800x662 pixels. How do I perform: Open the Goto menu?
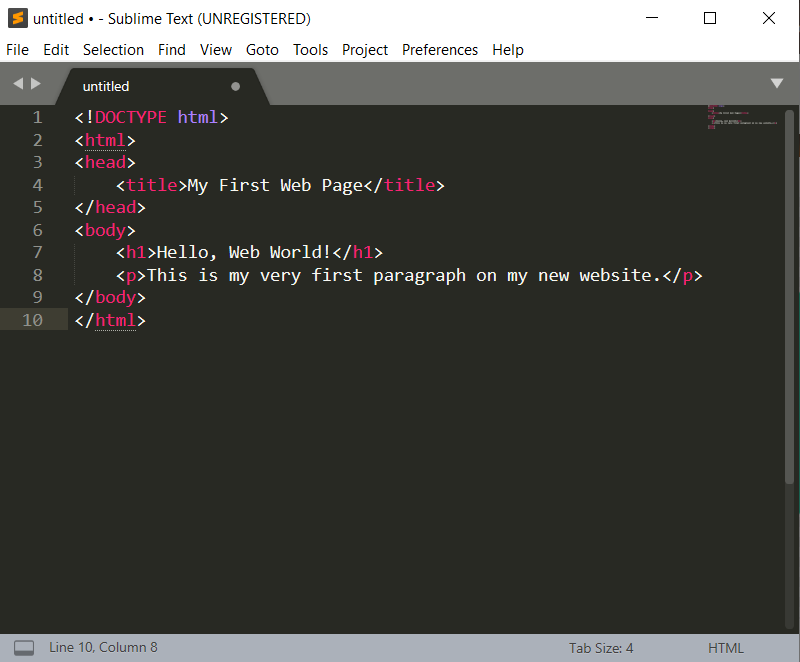click(x=262, y=49)
